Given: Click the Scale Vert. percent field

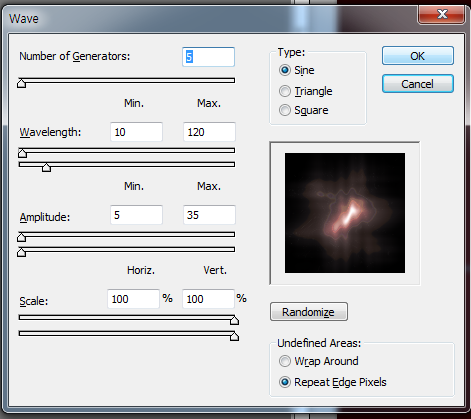Looking at the screenshot, I should tap(208, 299).
